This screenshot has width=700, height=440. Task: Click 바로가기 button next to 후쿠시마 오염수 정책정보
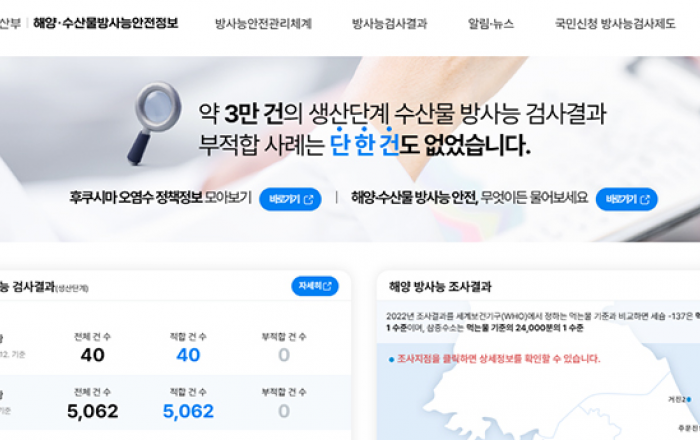pyautogui.click(x=290, y=199)
